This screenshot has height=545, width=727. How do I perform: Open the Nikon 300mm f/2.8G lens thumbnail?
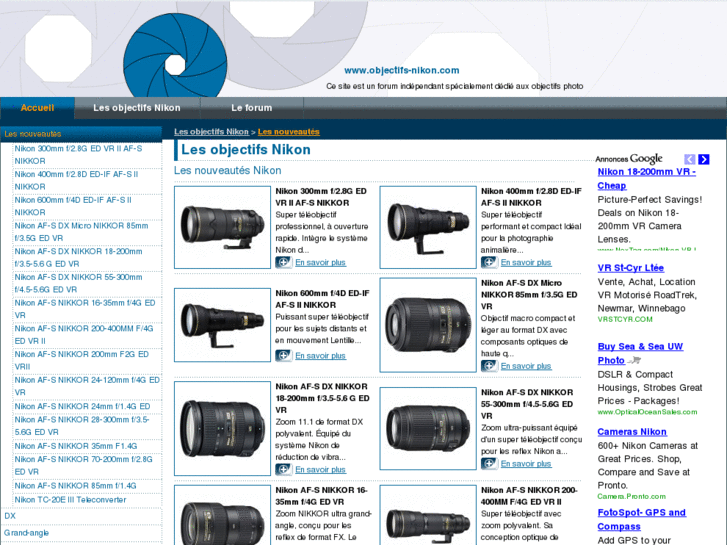pos(223,227)
